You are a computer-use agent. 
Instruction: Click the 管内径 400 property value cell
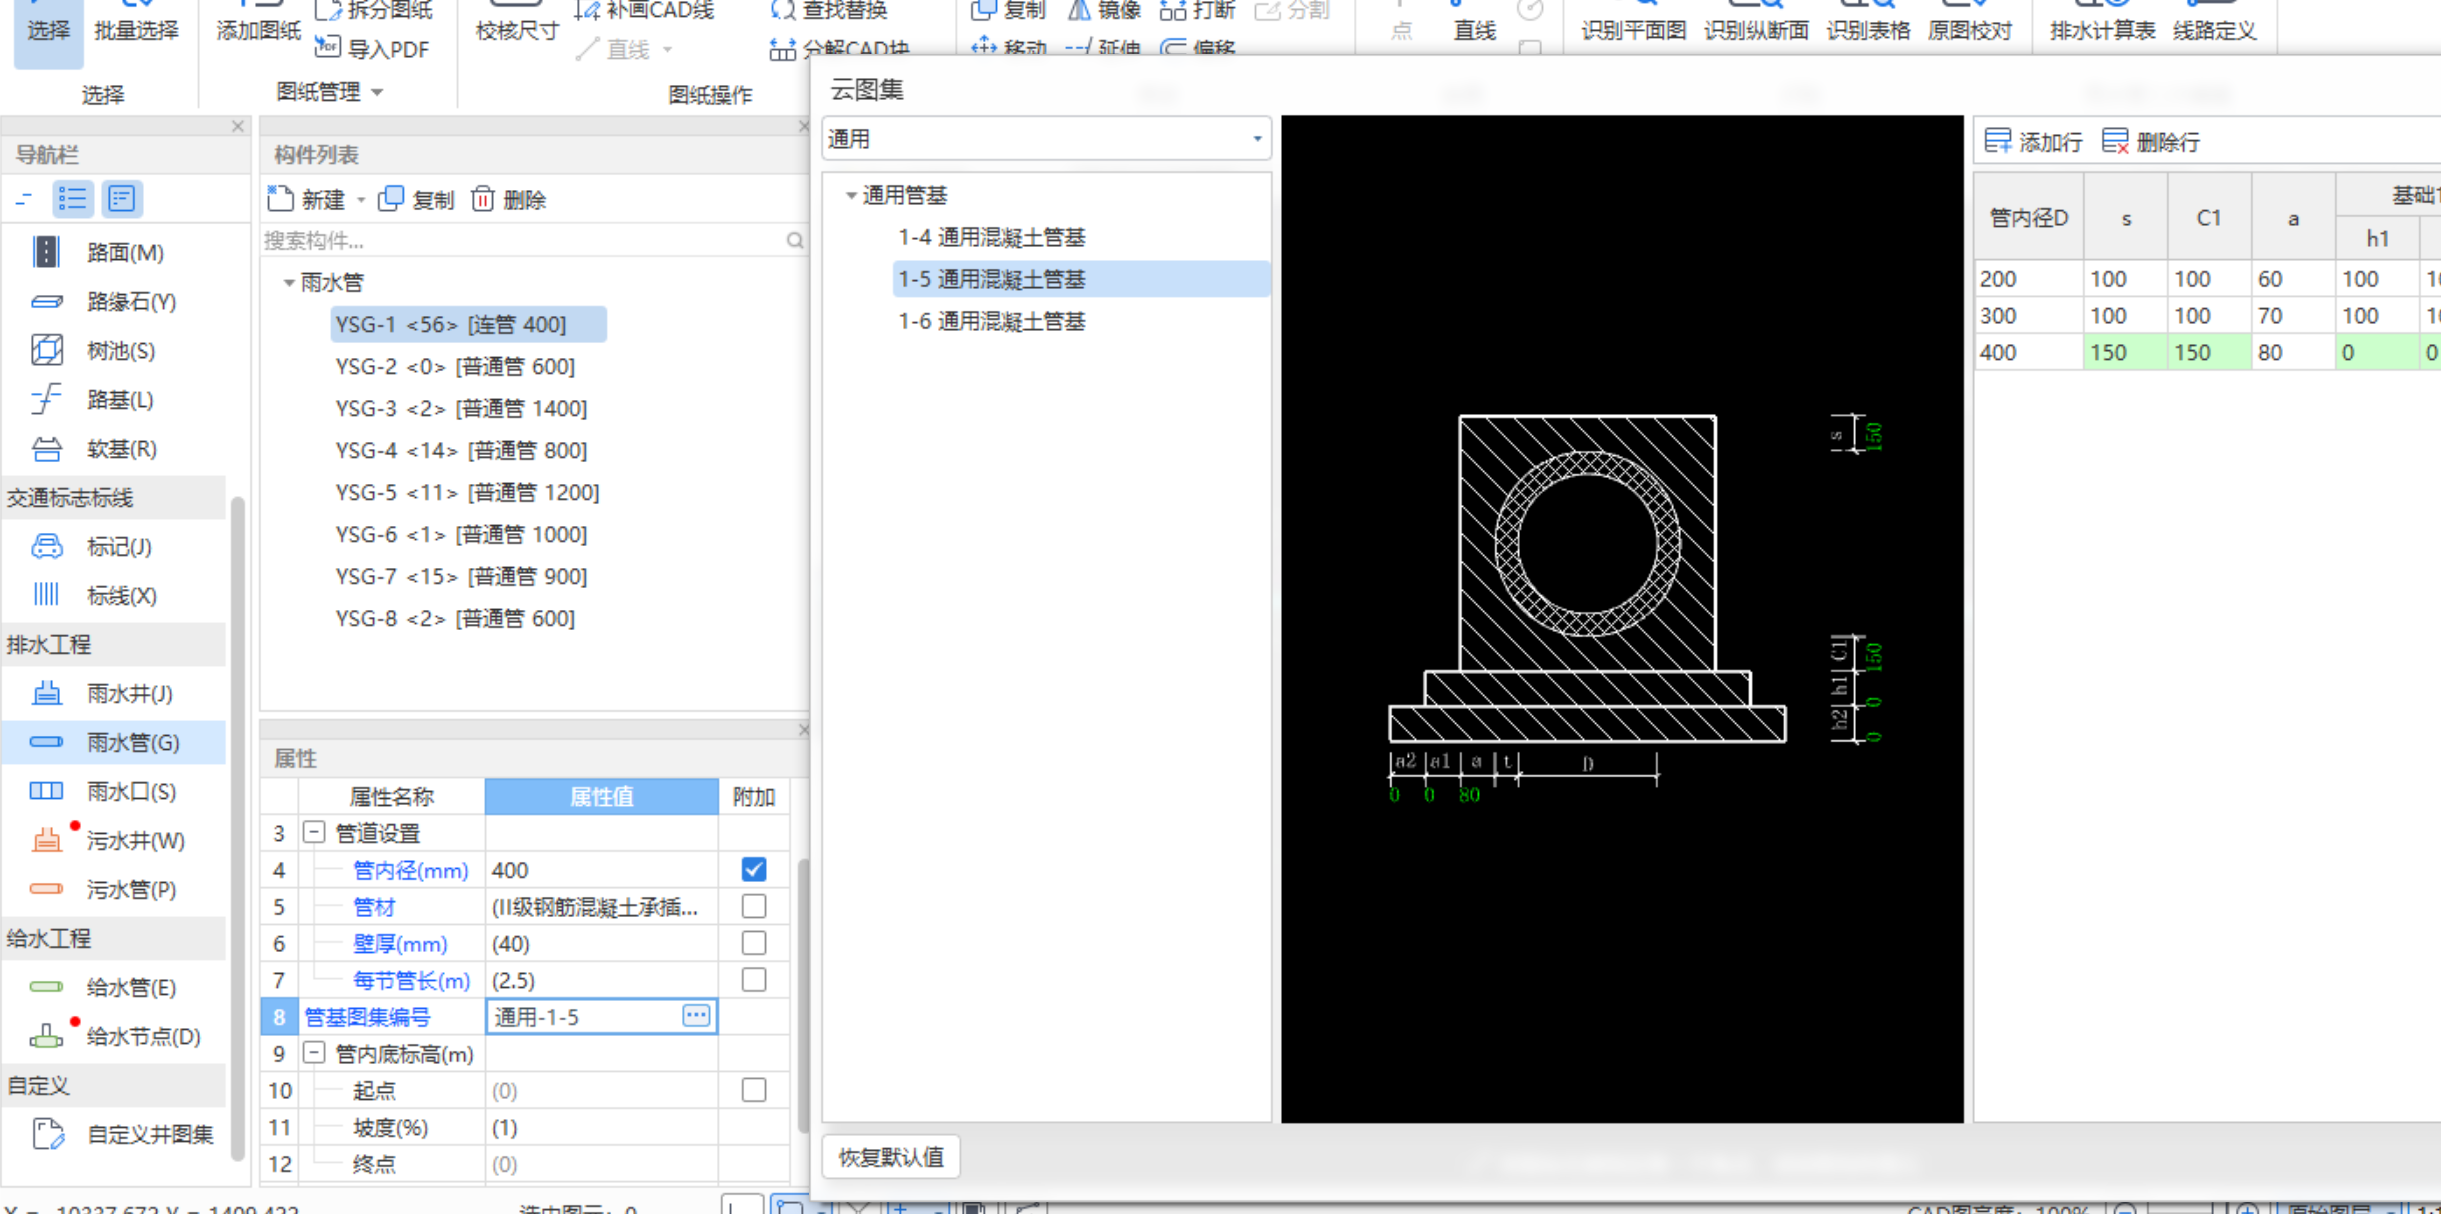pyautogui.click(x=601, y=869)
